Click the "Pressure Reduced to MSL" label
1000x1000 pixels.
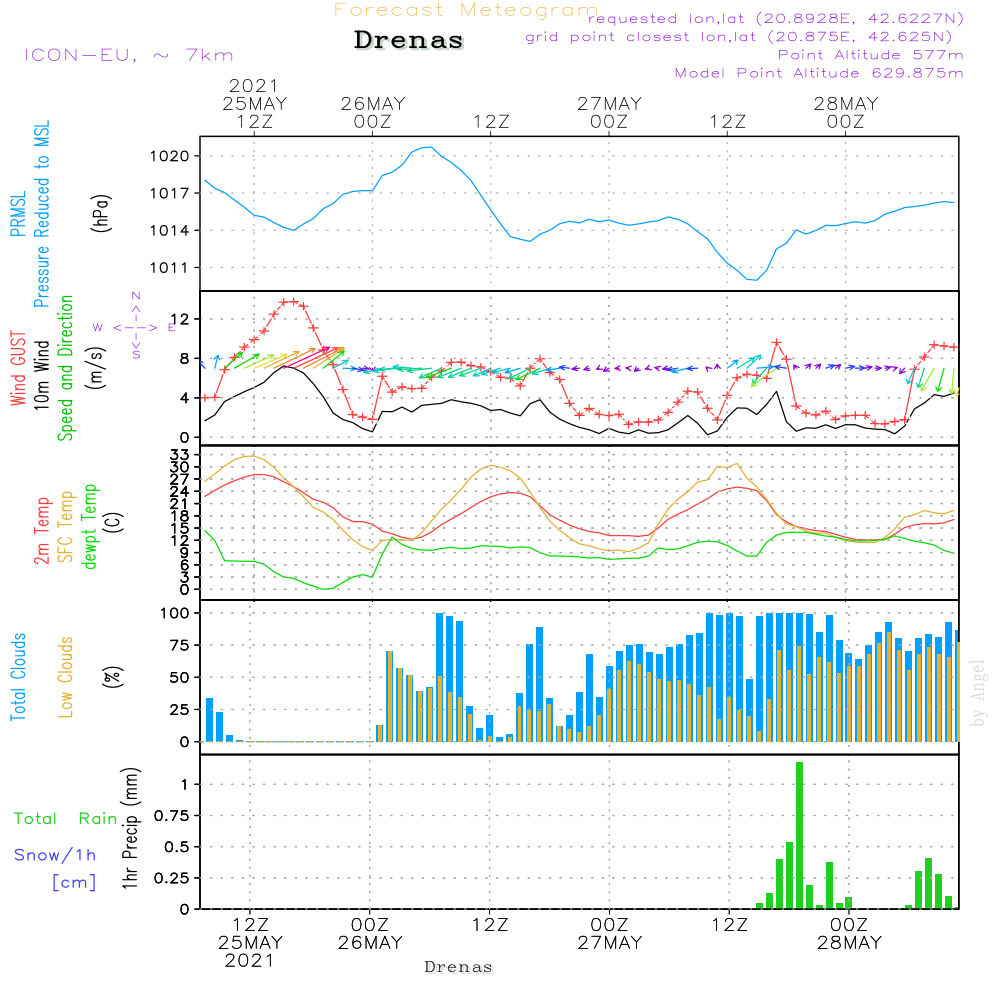41,214
